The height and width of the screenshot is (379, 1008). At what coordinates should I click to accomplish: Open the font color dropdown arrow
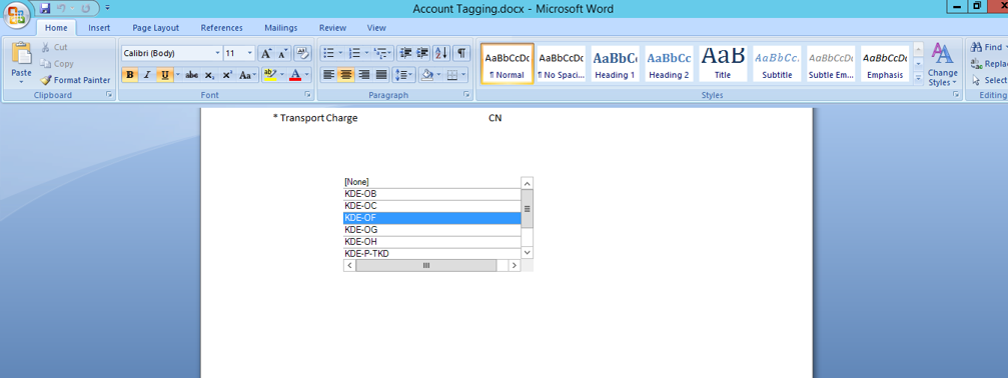tap(307, 75)
